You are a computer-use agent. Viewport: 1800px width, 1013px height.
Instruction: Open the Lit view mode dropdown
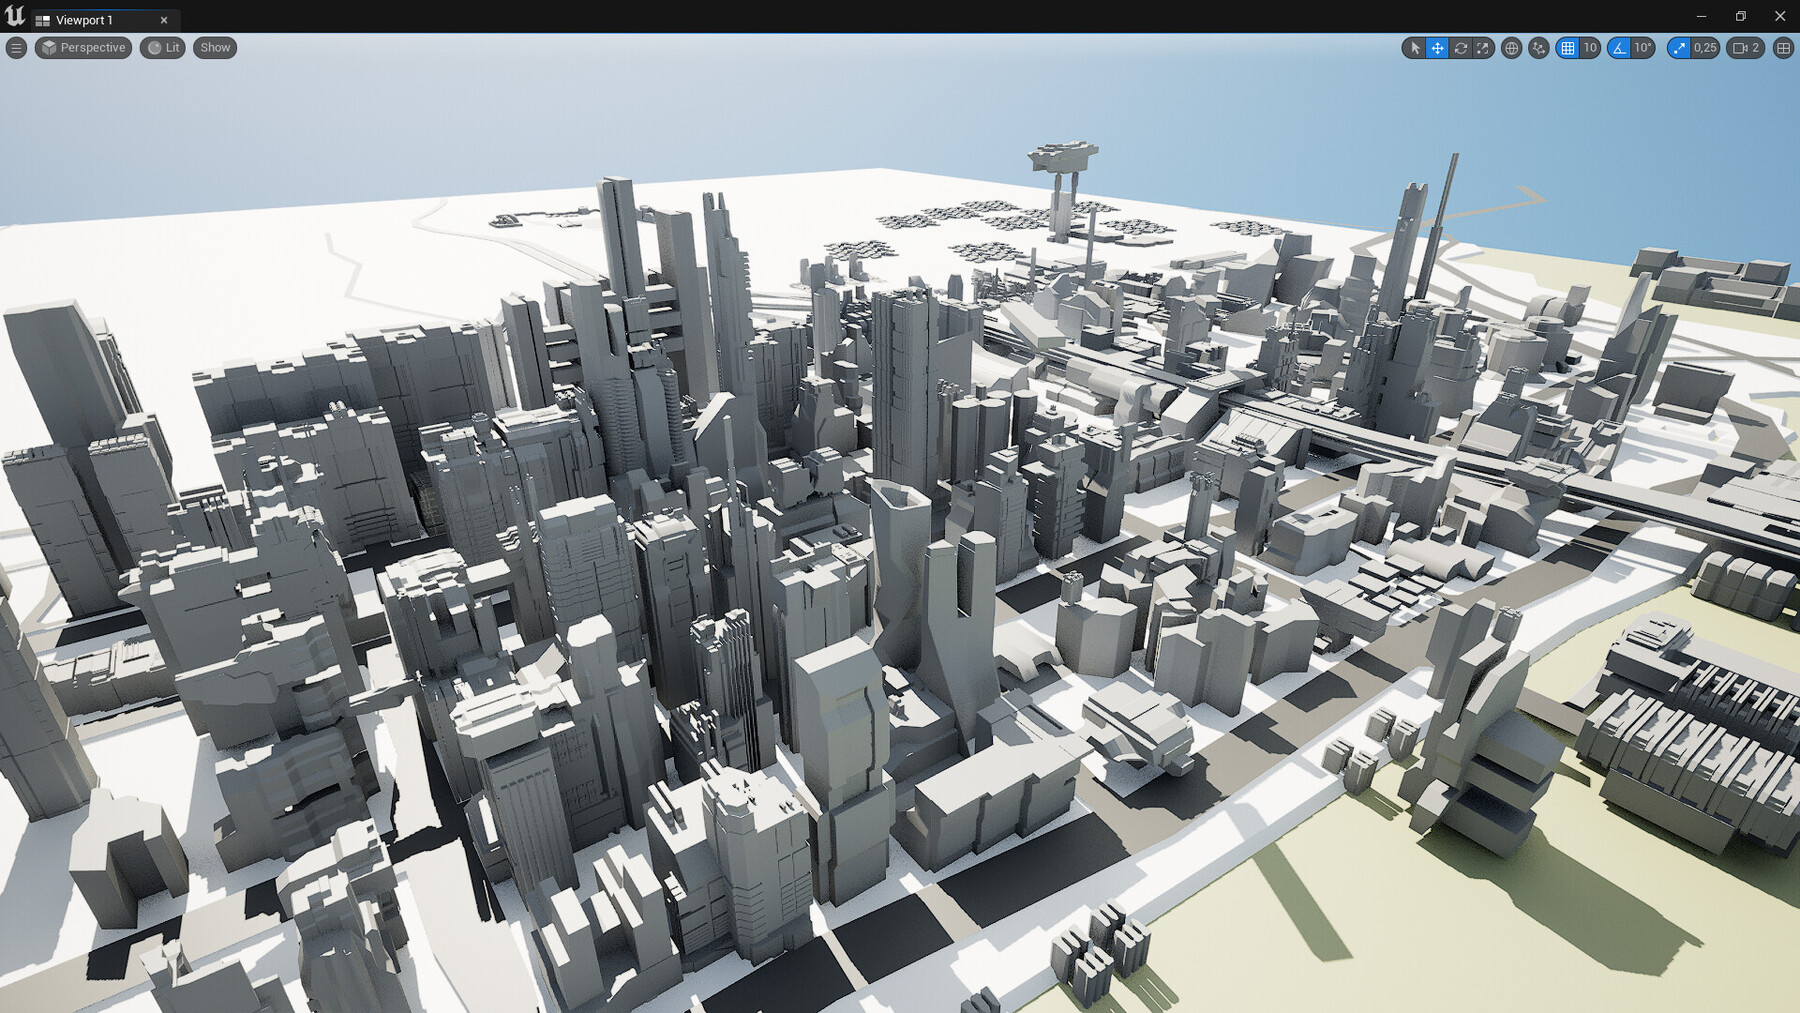tap(162, 48)
